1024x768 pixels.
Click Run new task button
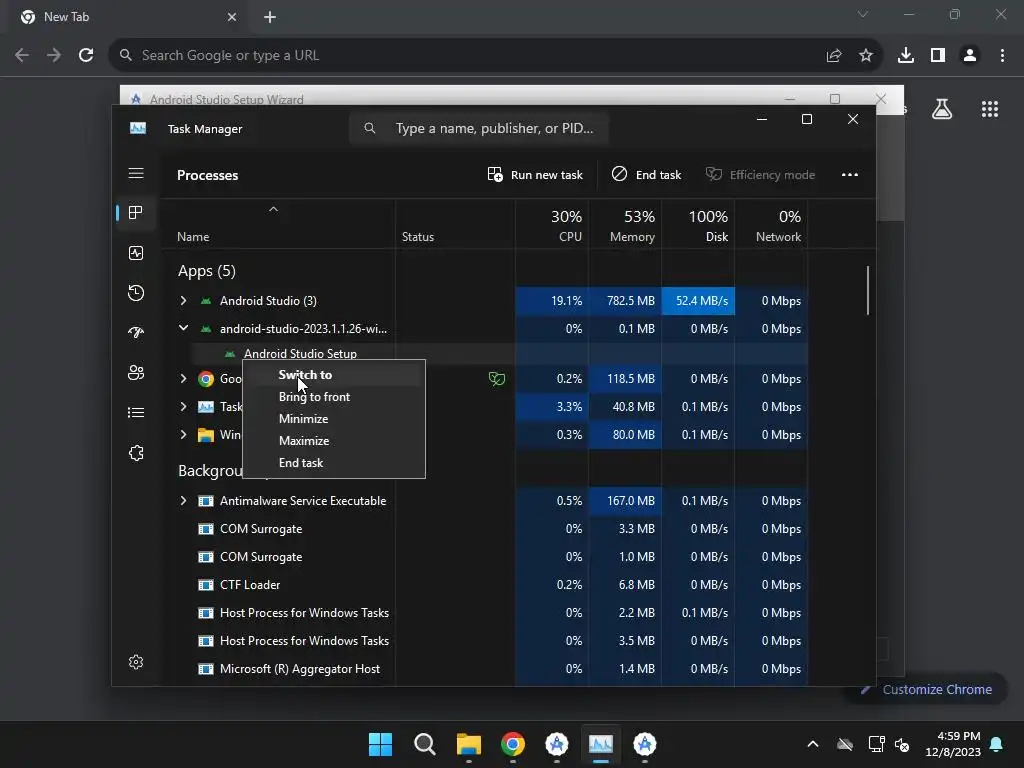tap(535, 174)
